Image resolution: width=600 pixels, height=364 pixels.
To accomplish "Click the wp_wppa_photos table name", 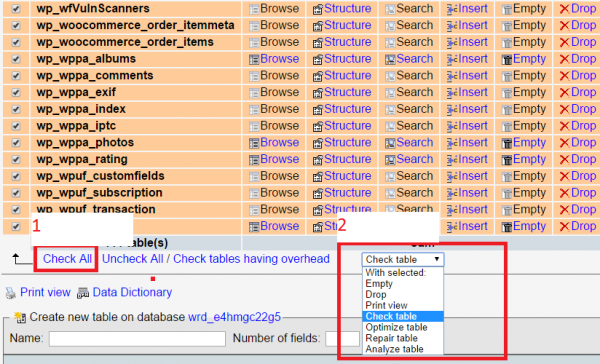I will coord(85,143).
